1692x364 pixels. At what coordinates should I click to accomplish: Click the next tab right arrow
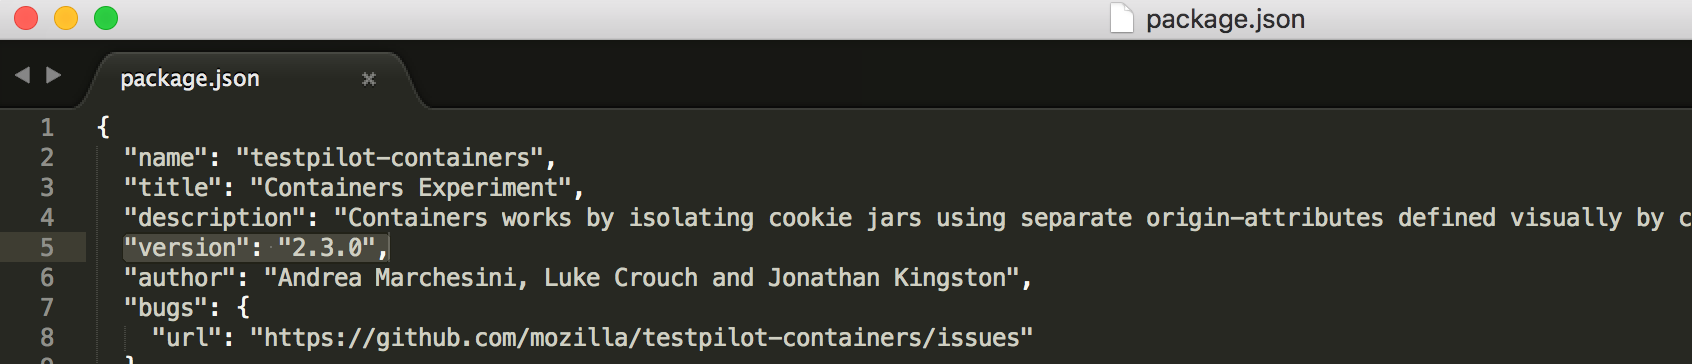(54, 75)
